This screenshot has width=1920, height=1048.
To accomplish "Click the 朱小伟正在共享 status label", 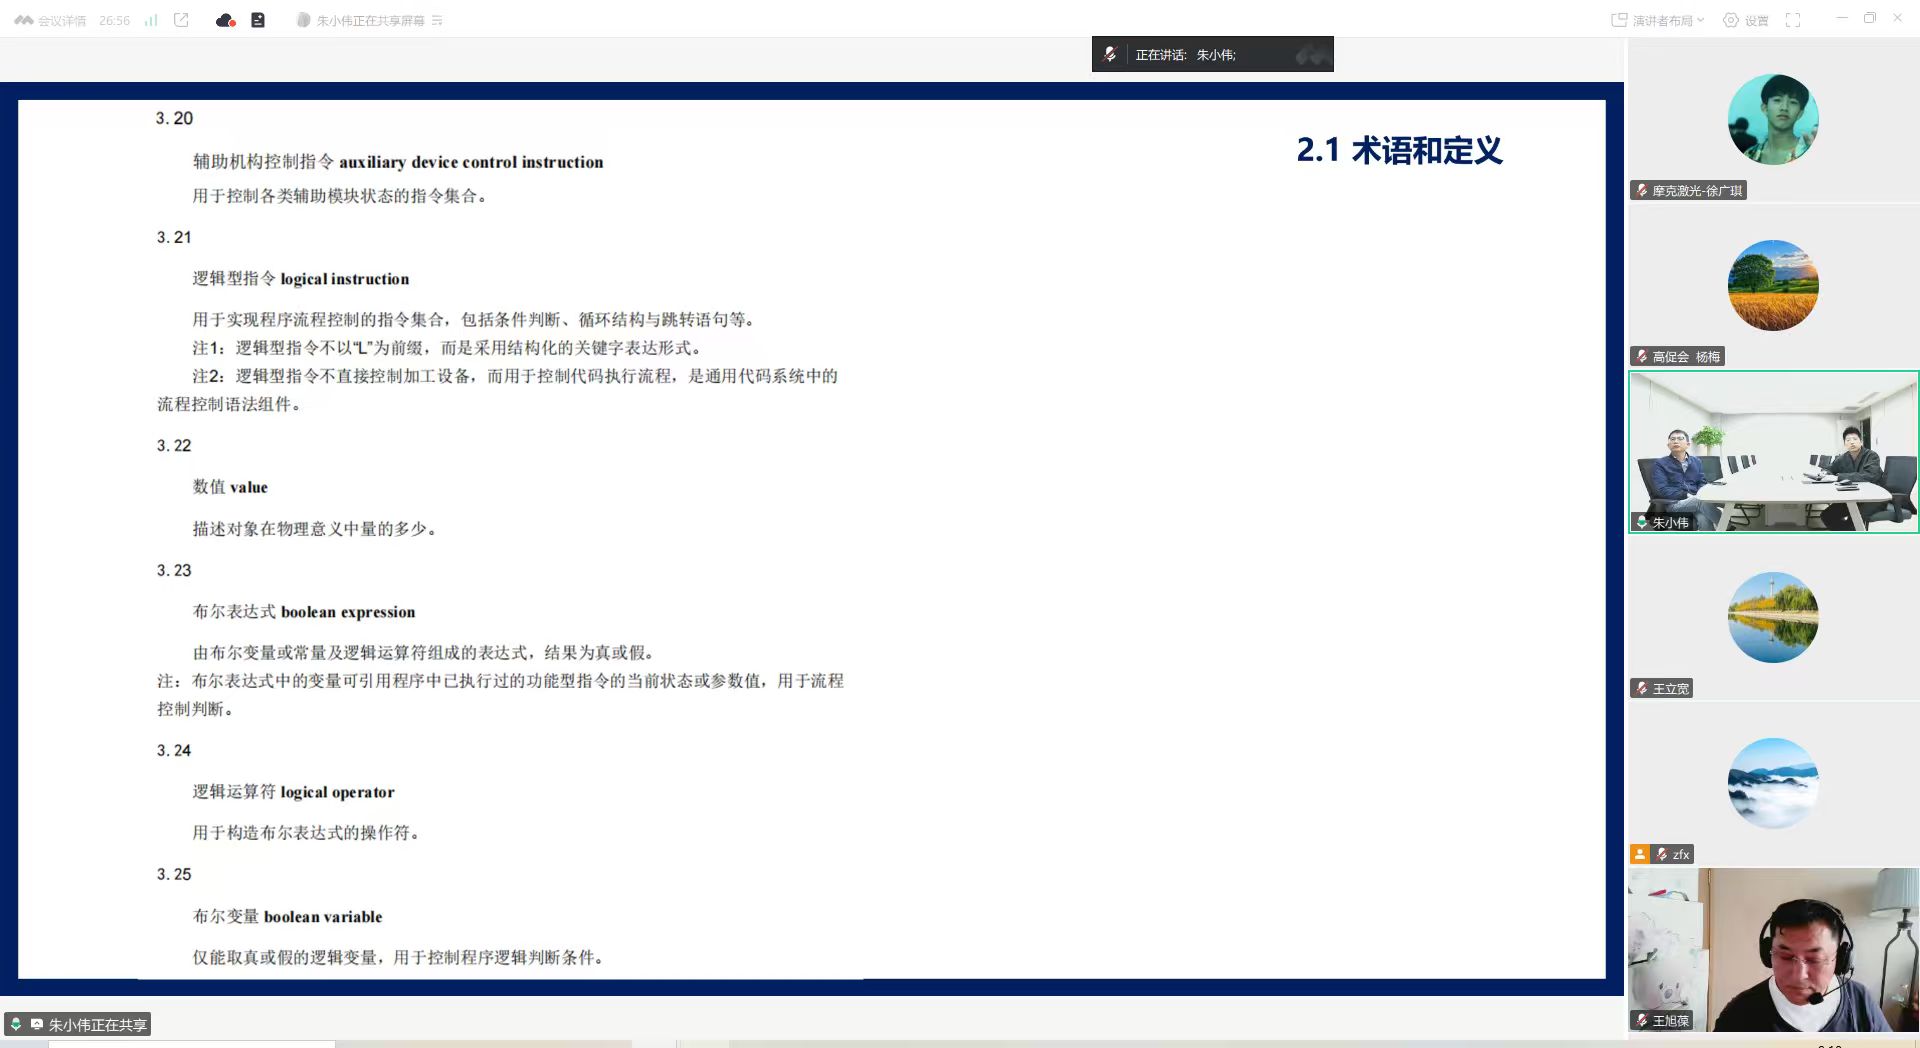I will [x=97, y=1024].
